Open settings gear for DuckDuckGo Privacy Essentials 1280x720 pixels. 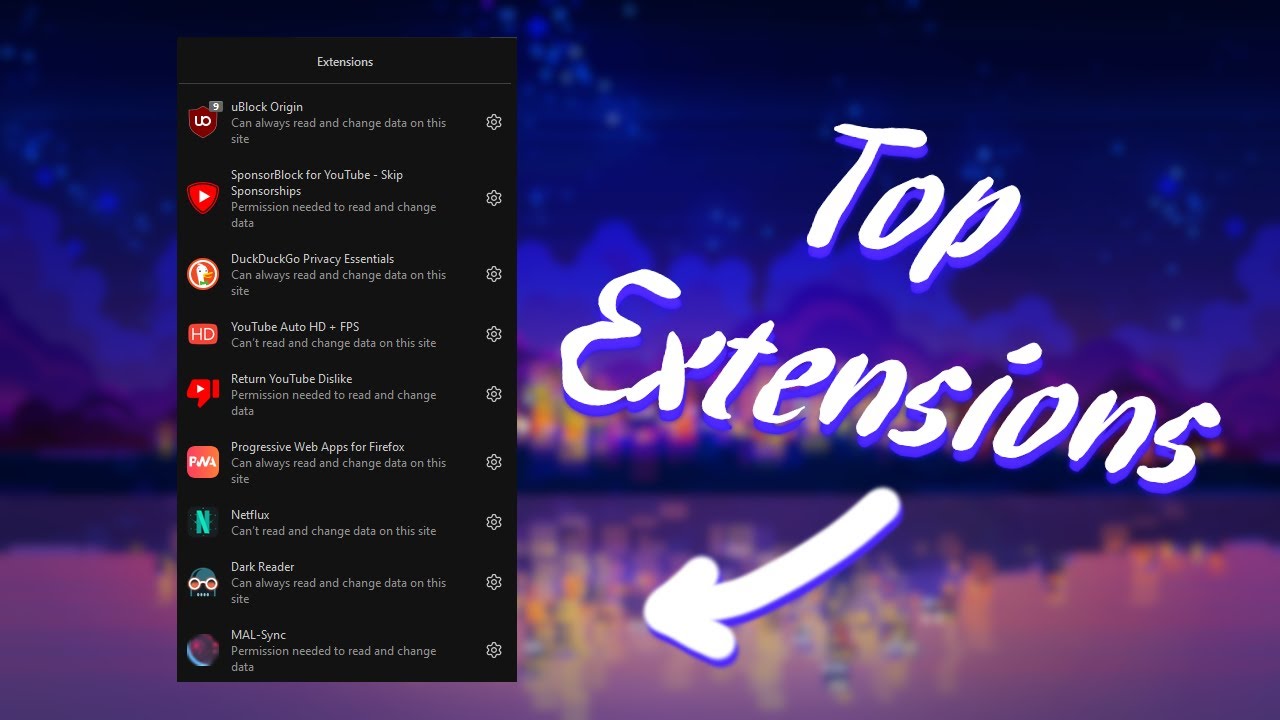click(x=494, y=274)
